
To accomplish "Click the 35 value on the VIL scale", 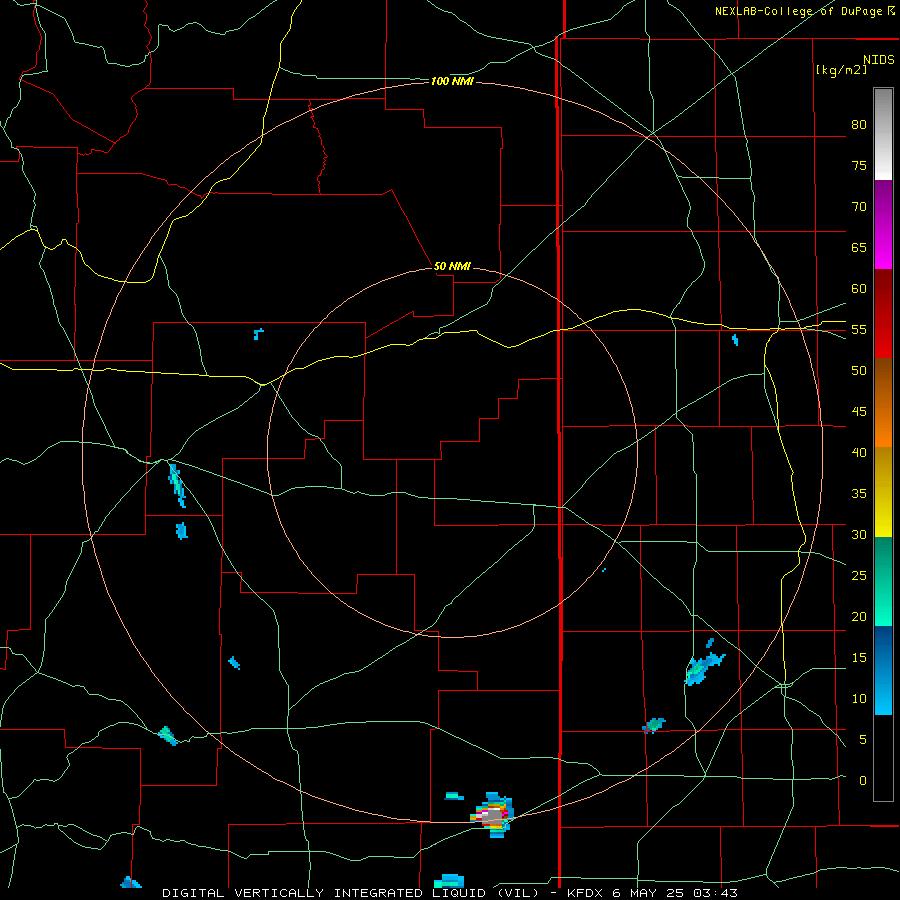I will coord(859,494).
